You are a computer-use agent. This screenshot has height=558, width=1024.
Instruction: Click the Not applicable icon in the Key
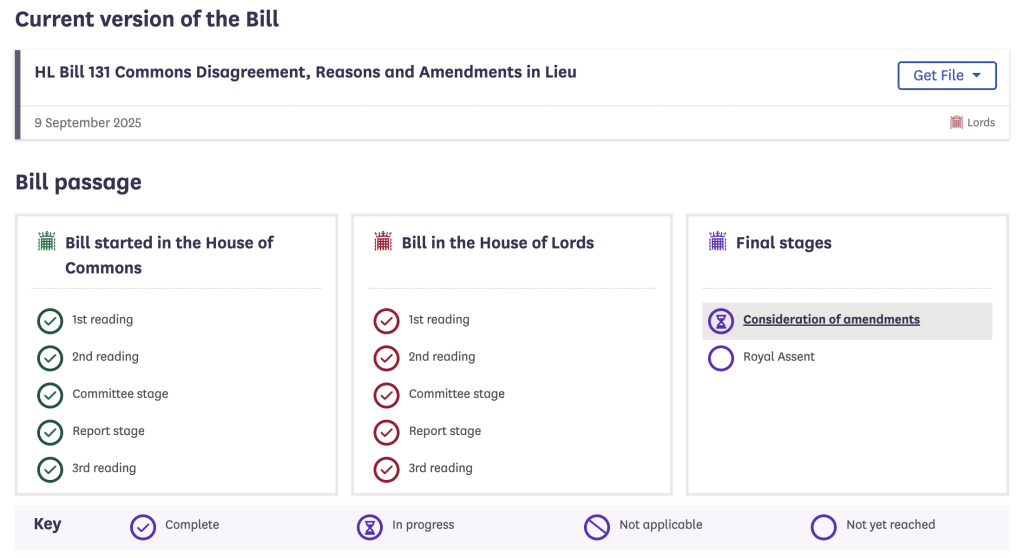click(597, 526)
